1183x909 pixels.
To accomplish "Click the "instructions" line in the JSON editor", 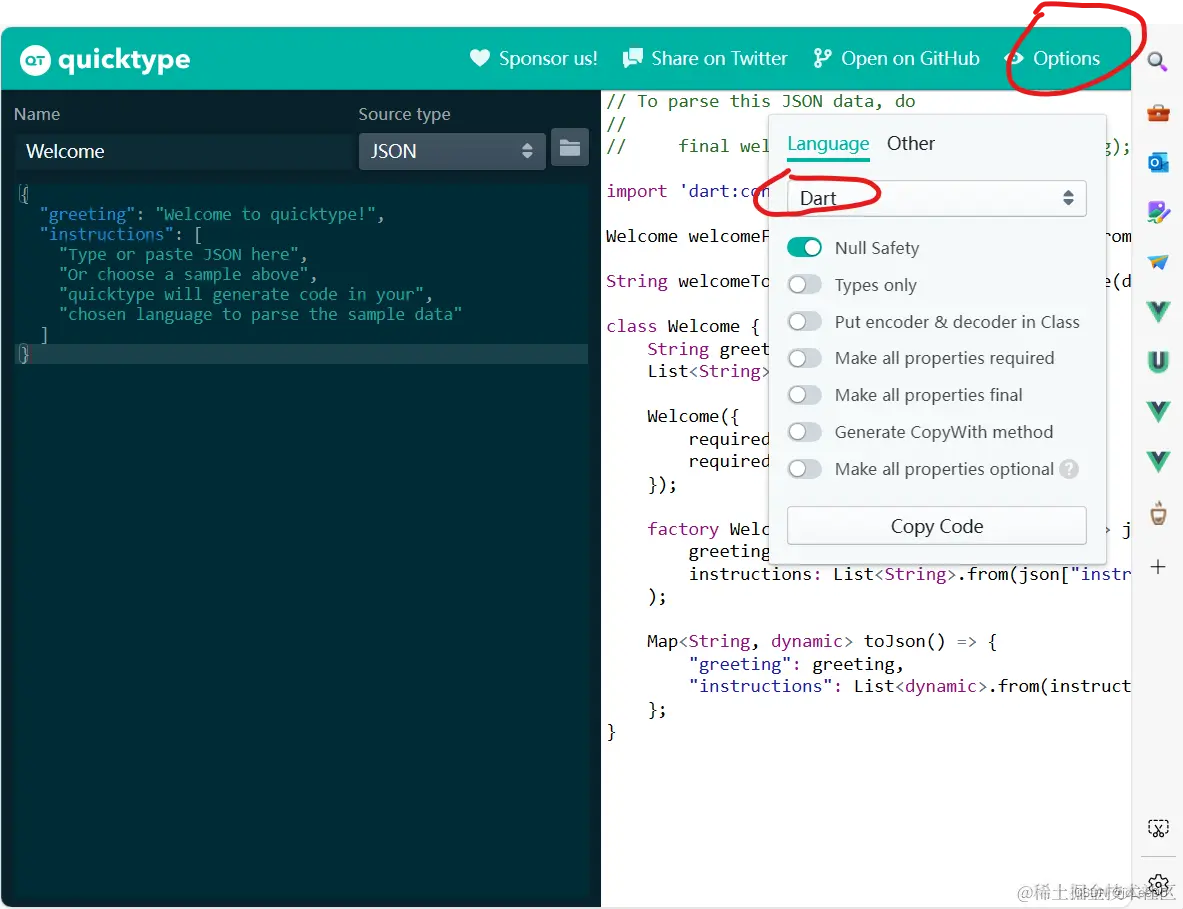I will point(121,235).
